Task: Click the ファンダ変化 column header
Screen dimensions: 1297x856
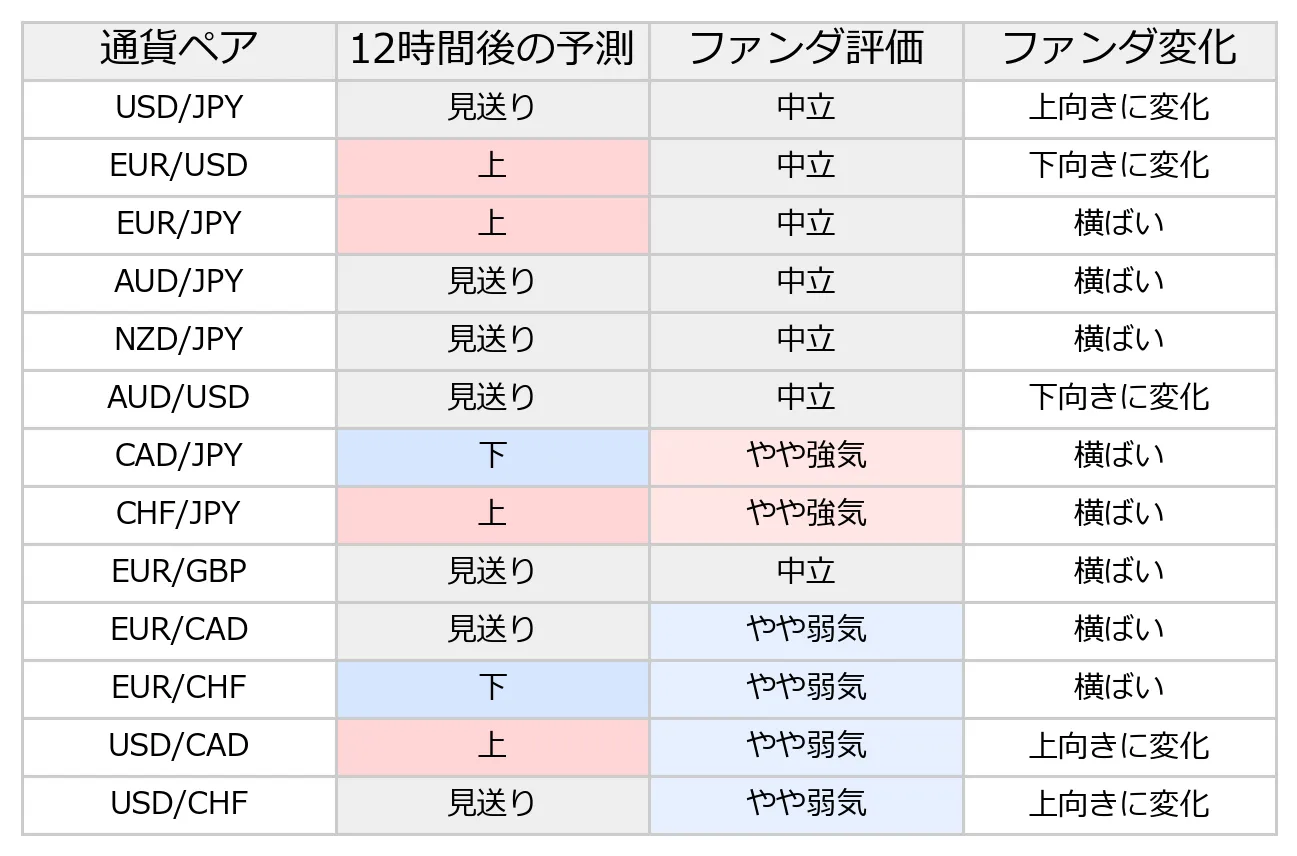Action: tap(1119, 49)
